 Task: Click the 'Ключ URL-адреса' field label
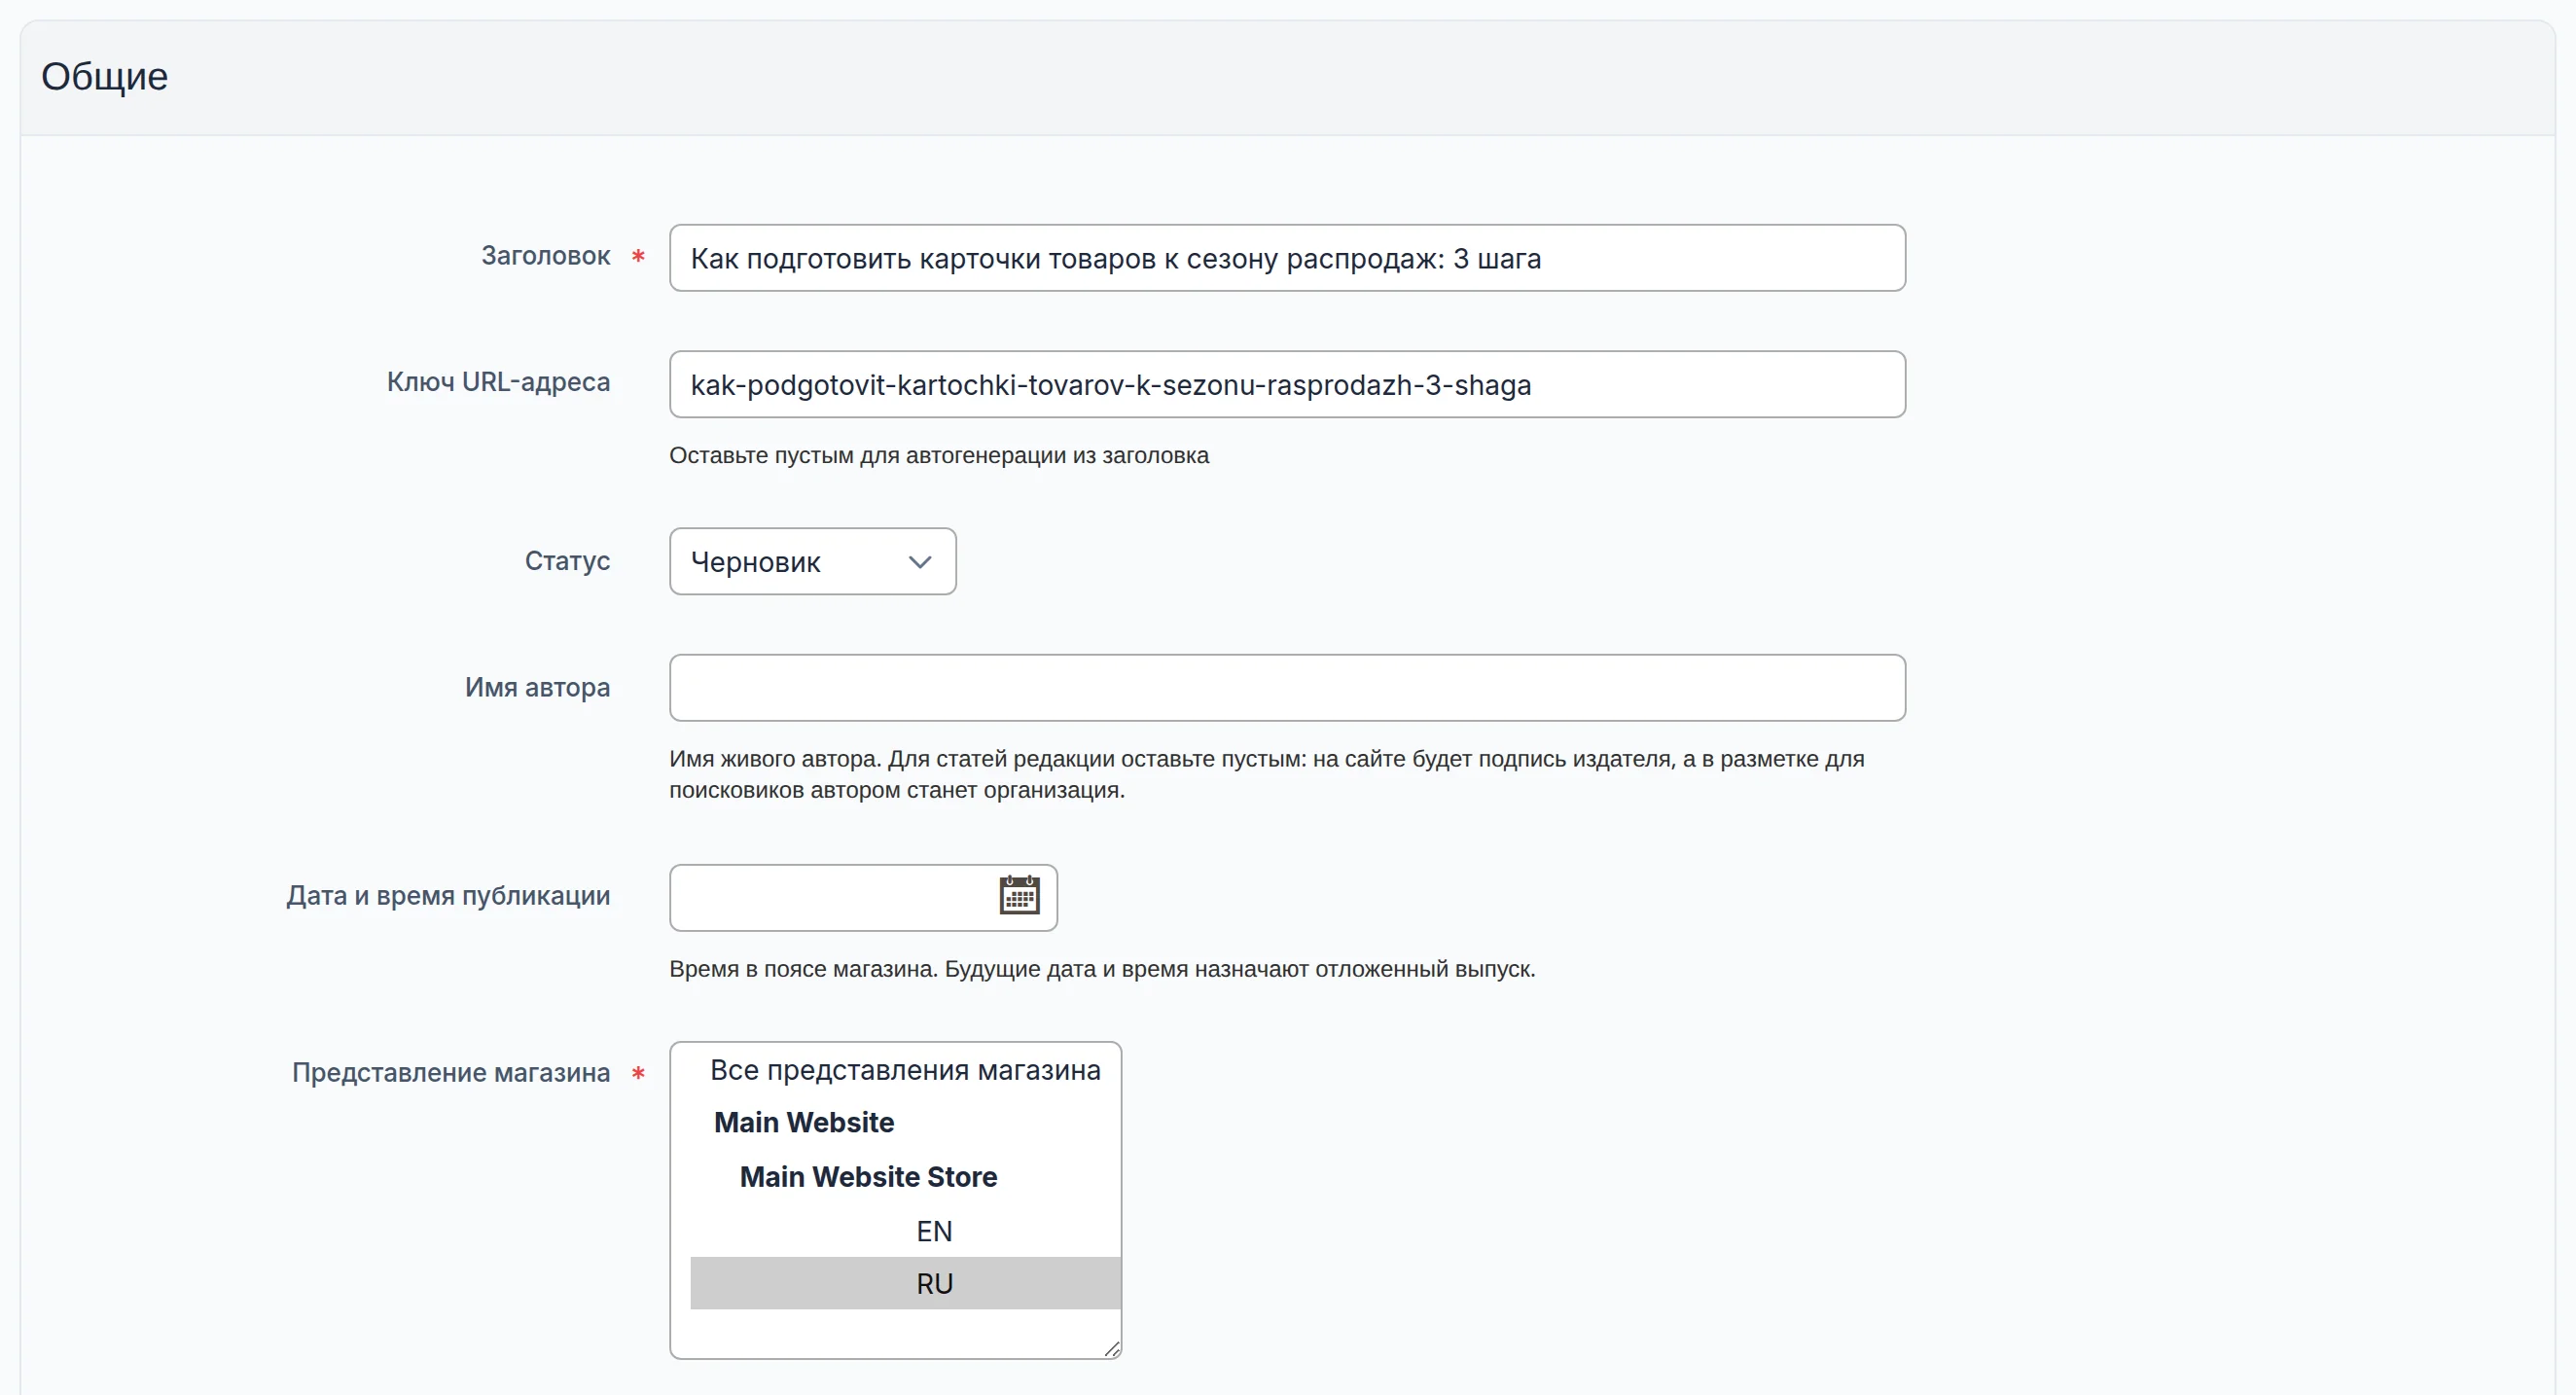[498, 382]
